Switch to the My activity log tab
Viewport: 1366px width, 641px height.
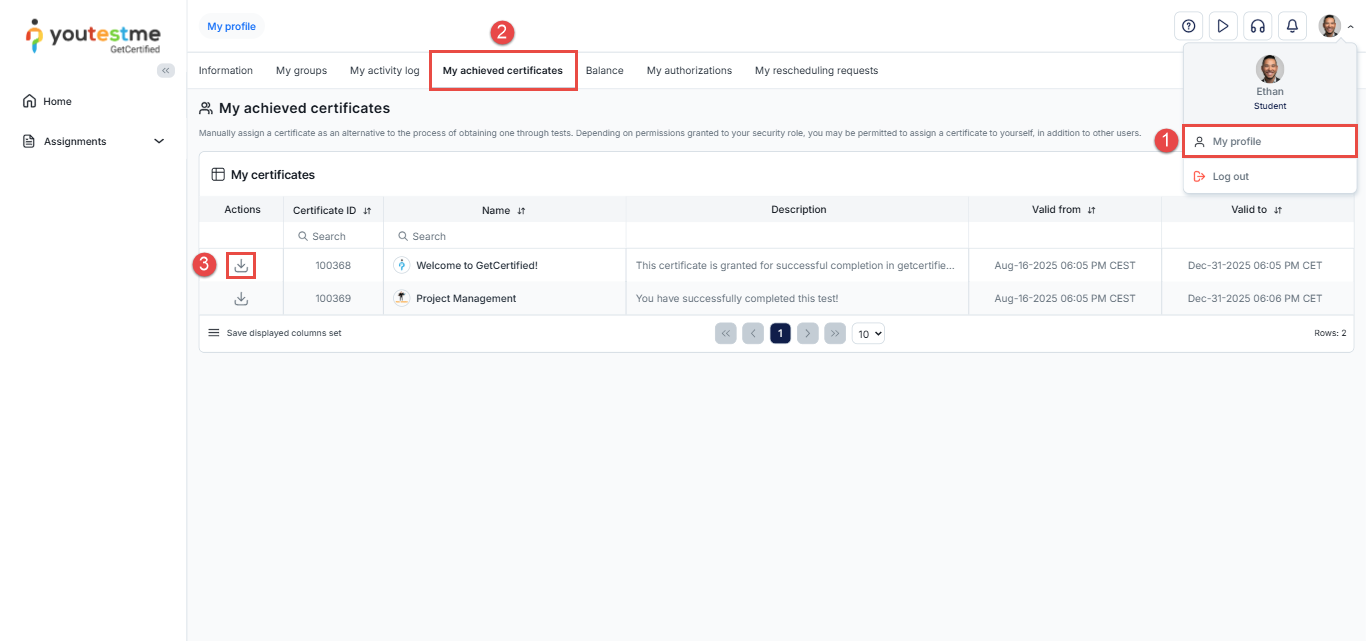(x=384, y=71)
